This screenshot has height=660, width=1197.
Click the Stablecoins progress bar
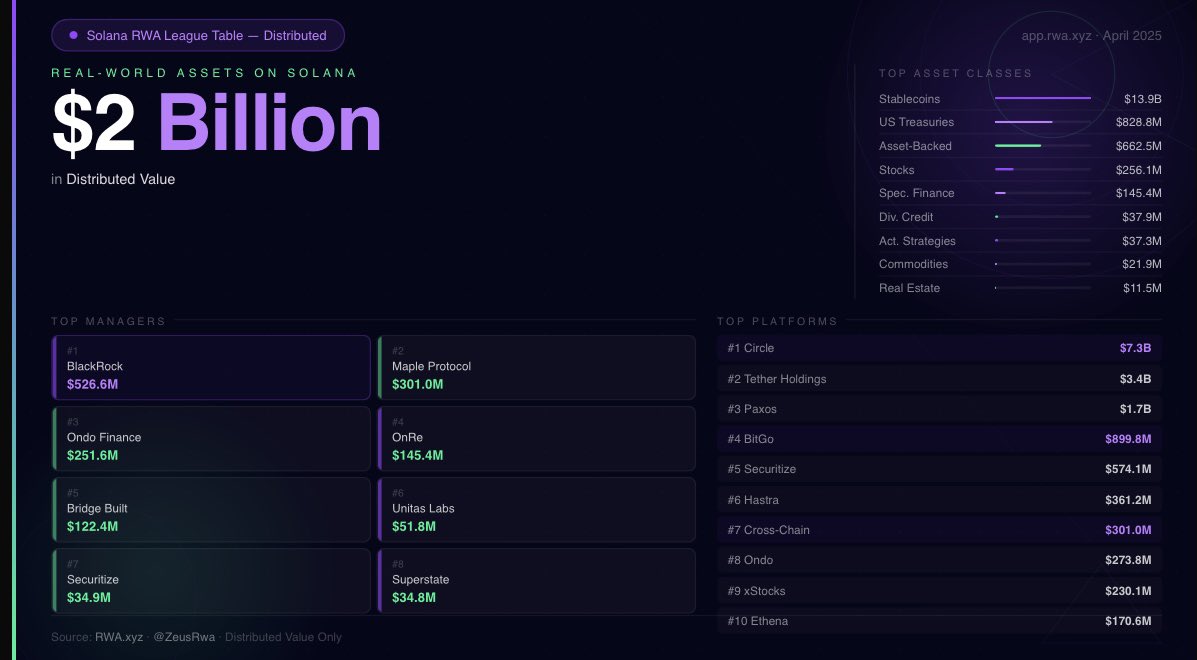click(1042, 98)
